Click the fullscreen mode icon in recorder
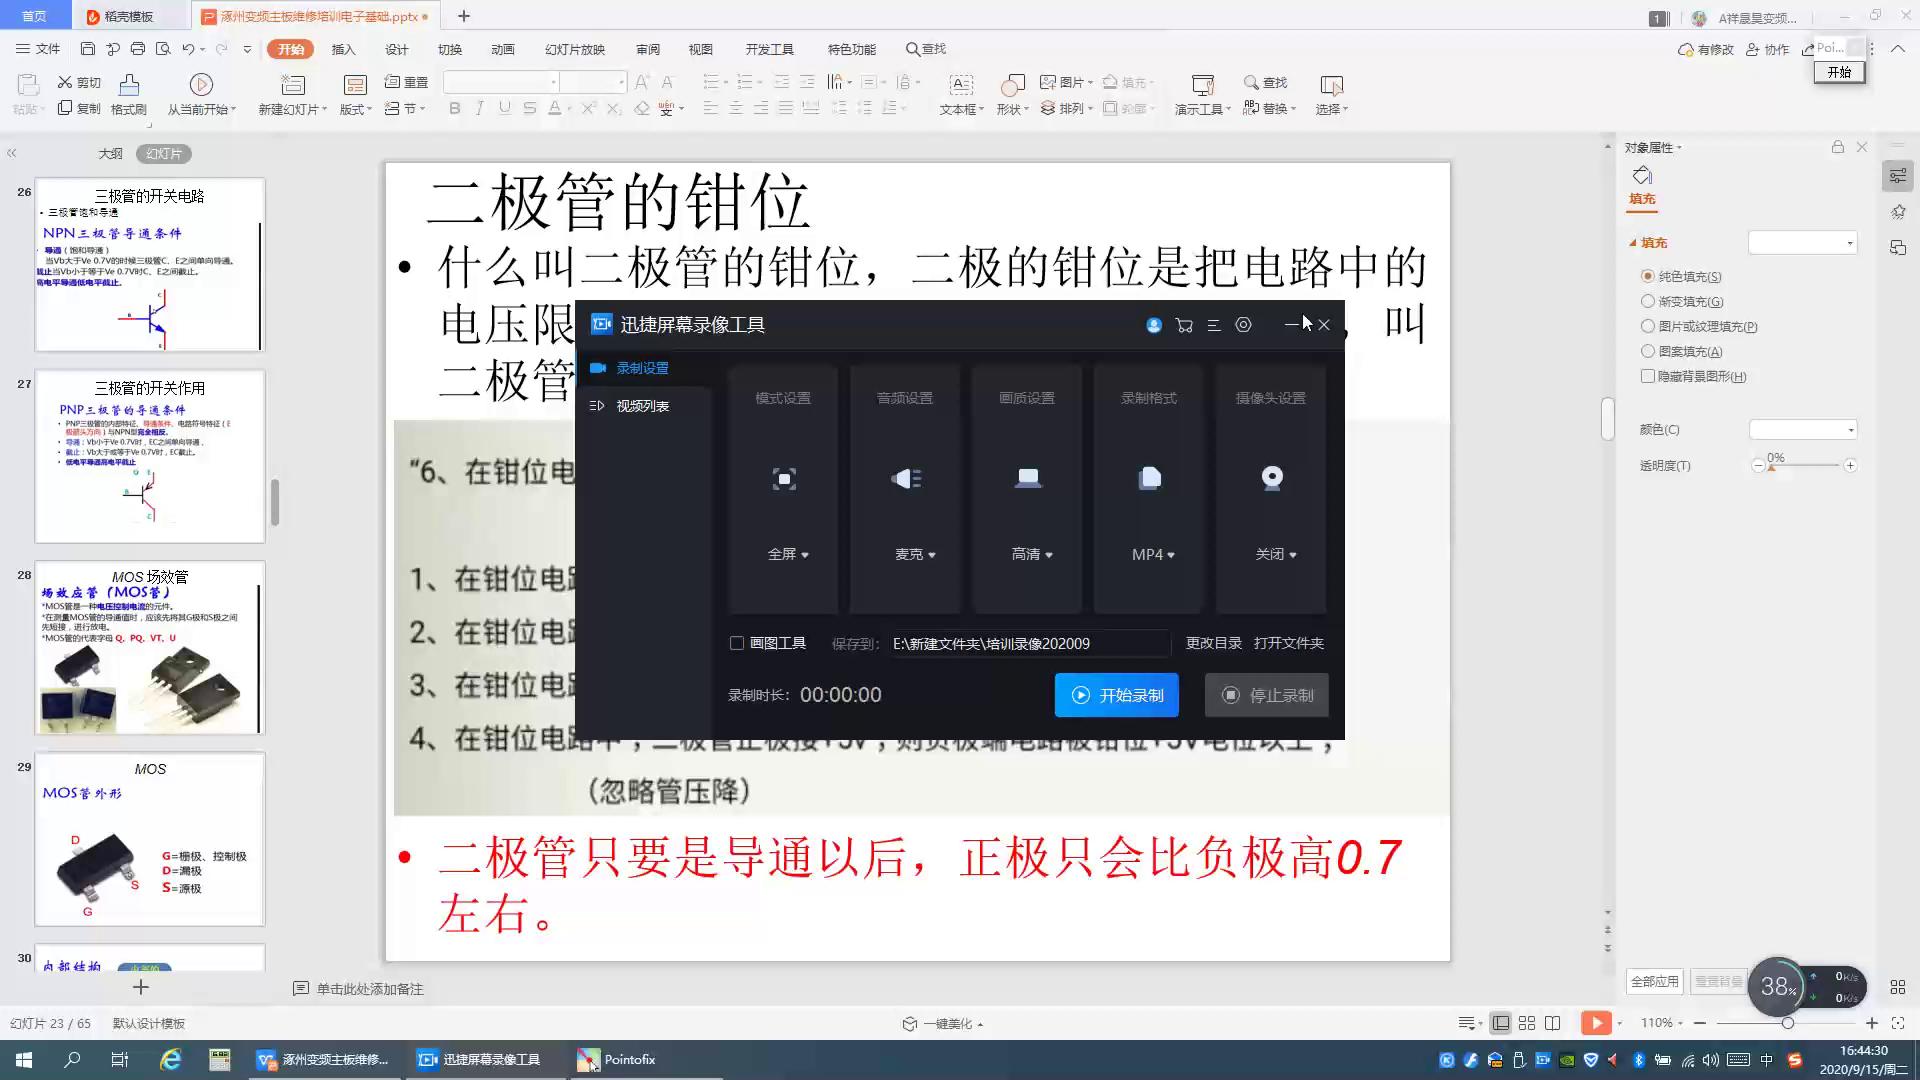Screen dimensions: 1920x1080 coord(784,479)
